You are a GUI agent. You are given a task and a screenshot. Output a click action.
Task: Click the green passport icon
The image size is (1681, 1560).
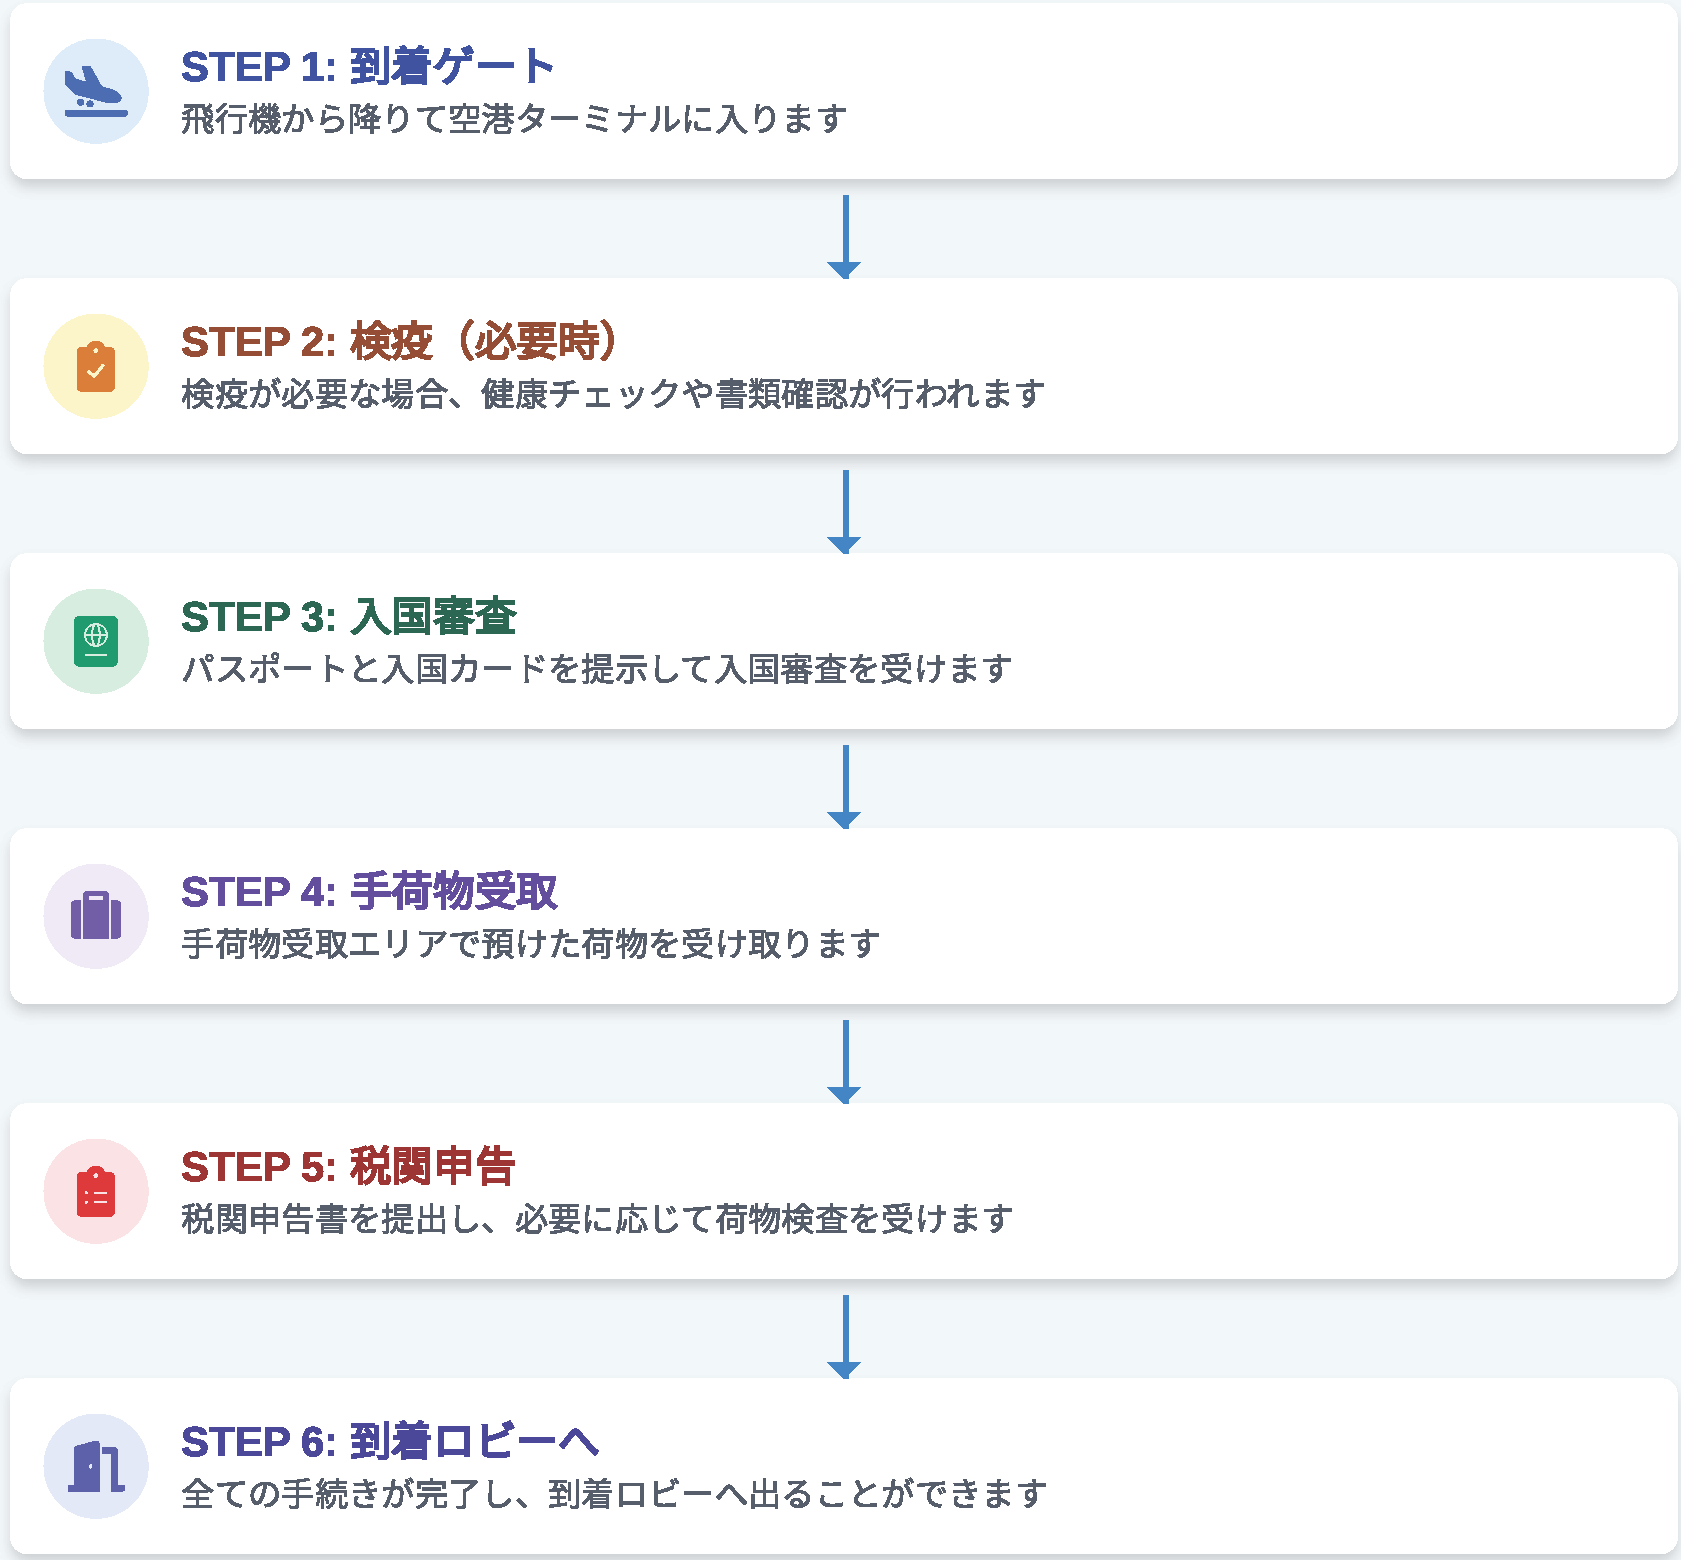[96, 641]
